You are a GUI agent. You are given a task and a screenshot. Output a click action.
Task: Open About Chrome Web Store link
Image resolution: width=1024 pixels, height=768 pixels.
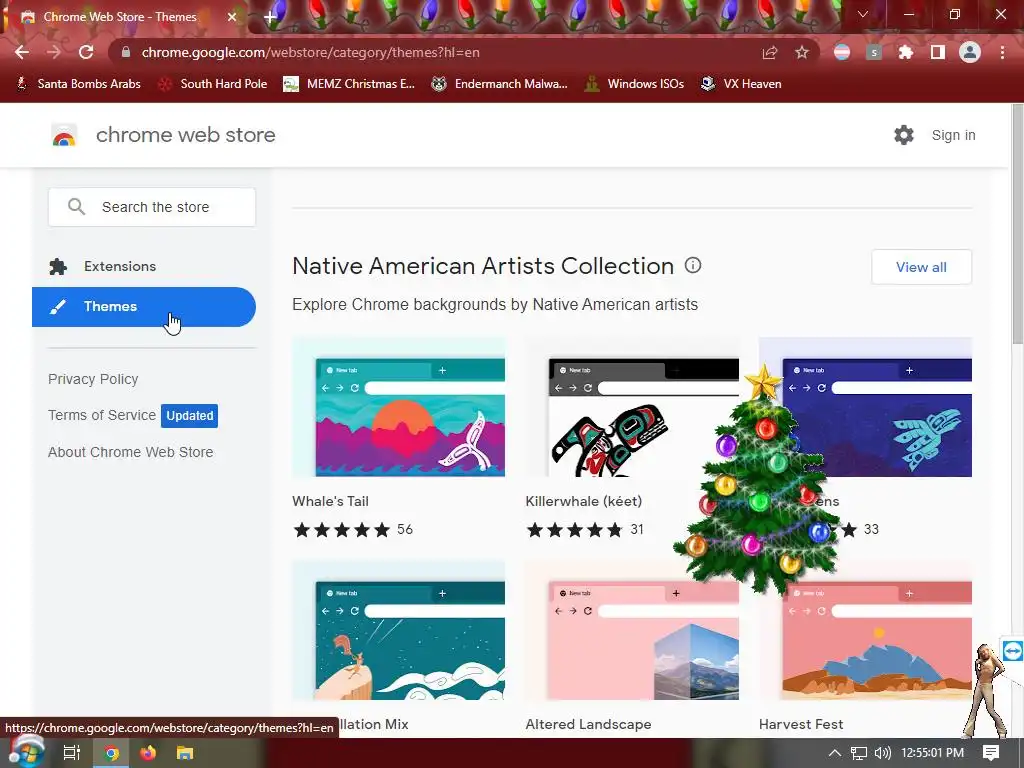131,452
